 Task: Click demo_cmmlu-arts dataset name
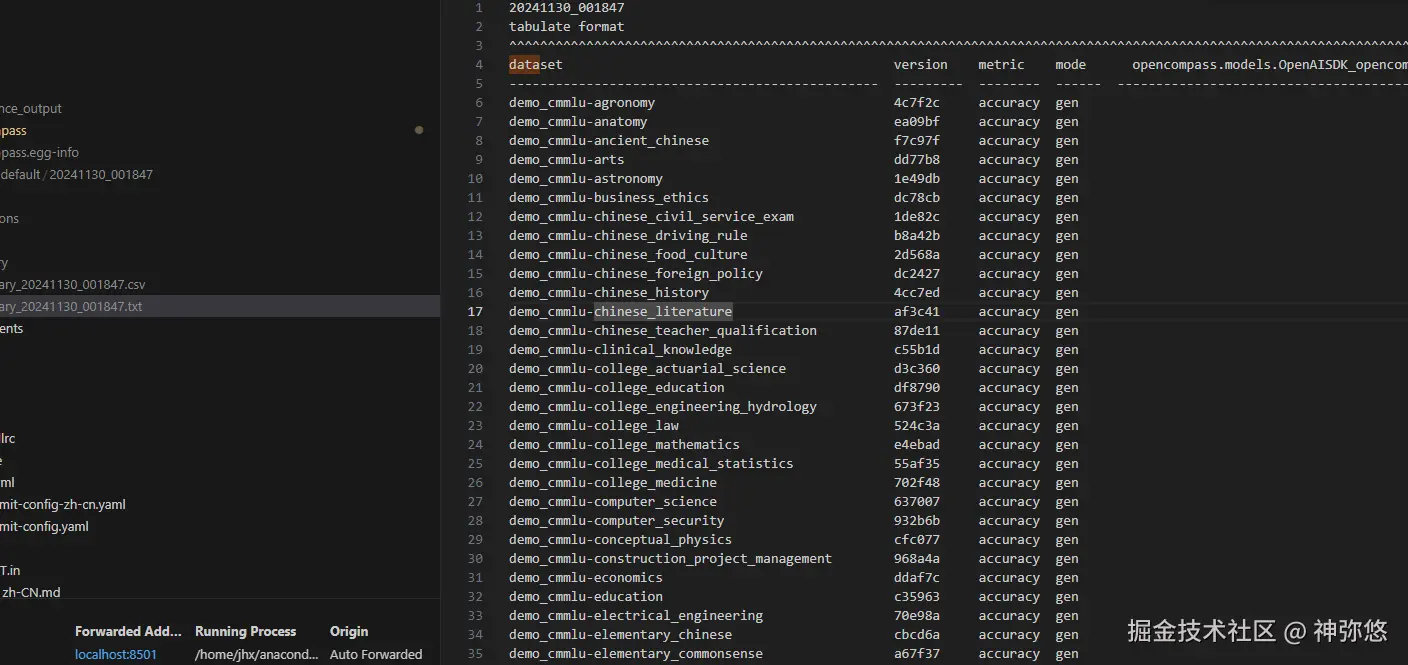[x=567, y=159]
